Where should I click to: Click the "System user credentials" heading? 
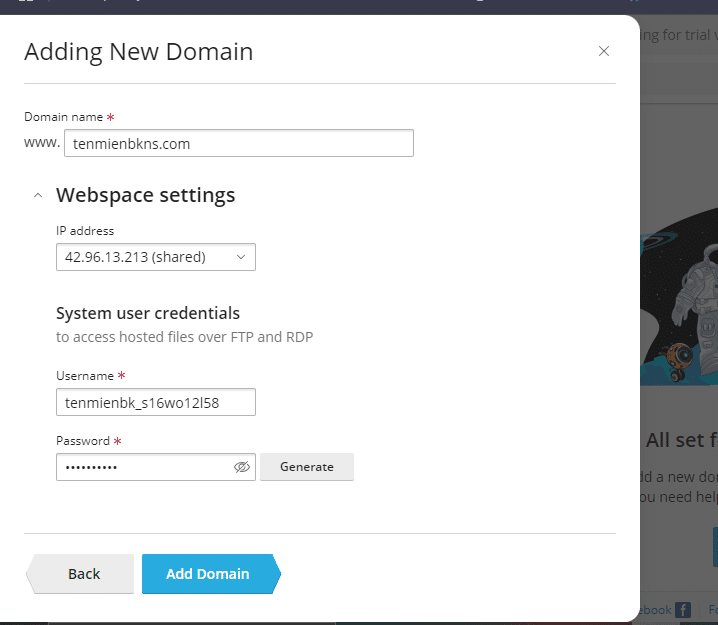[x=148, y=313]
